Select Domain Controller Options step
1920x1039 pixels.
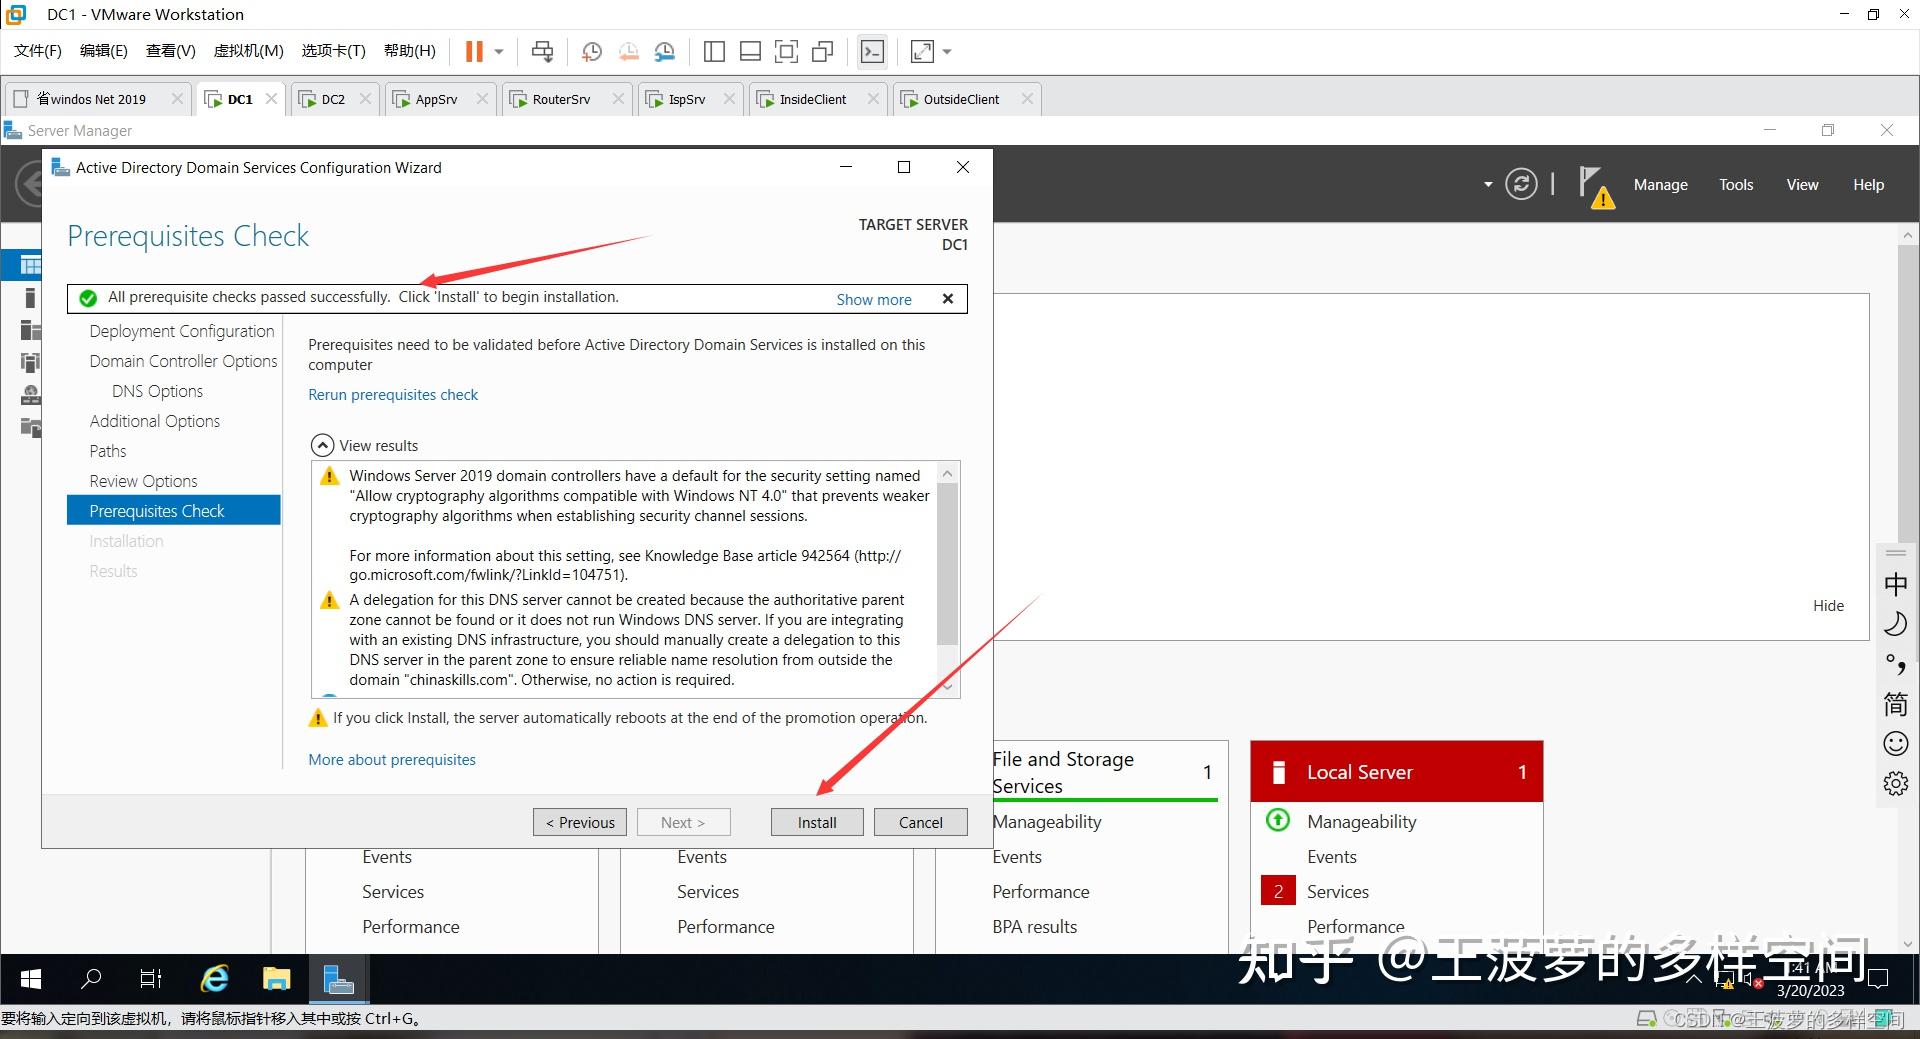(183, 361)
